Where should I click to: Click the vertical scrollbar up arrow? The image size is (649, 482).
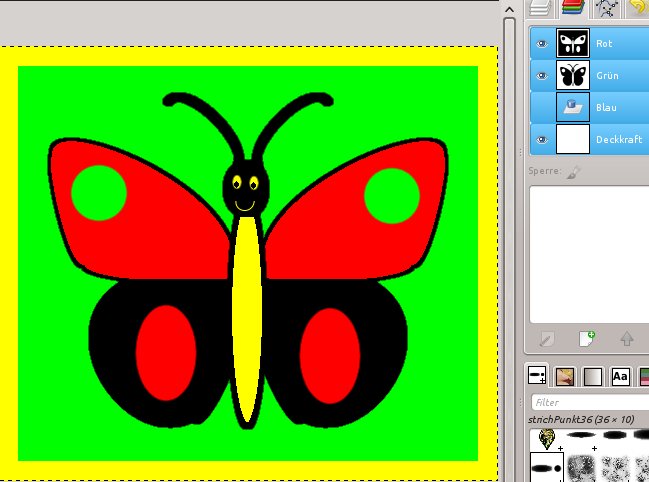point(510,9)
